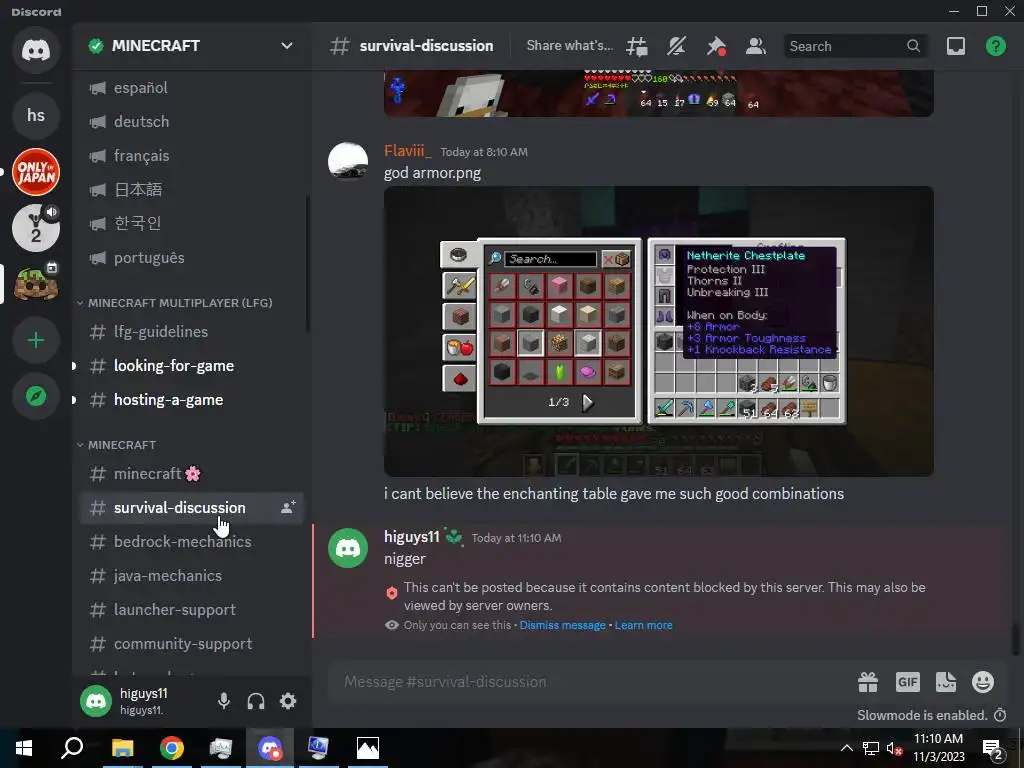Show hidden system tray icons
Viewport: 1024px width, 768px height.
click(x=846, y=748)
